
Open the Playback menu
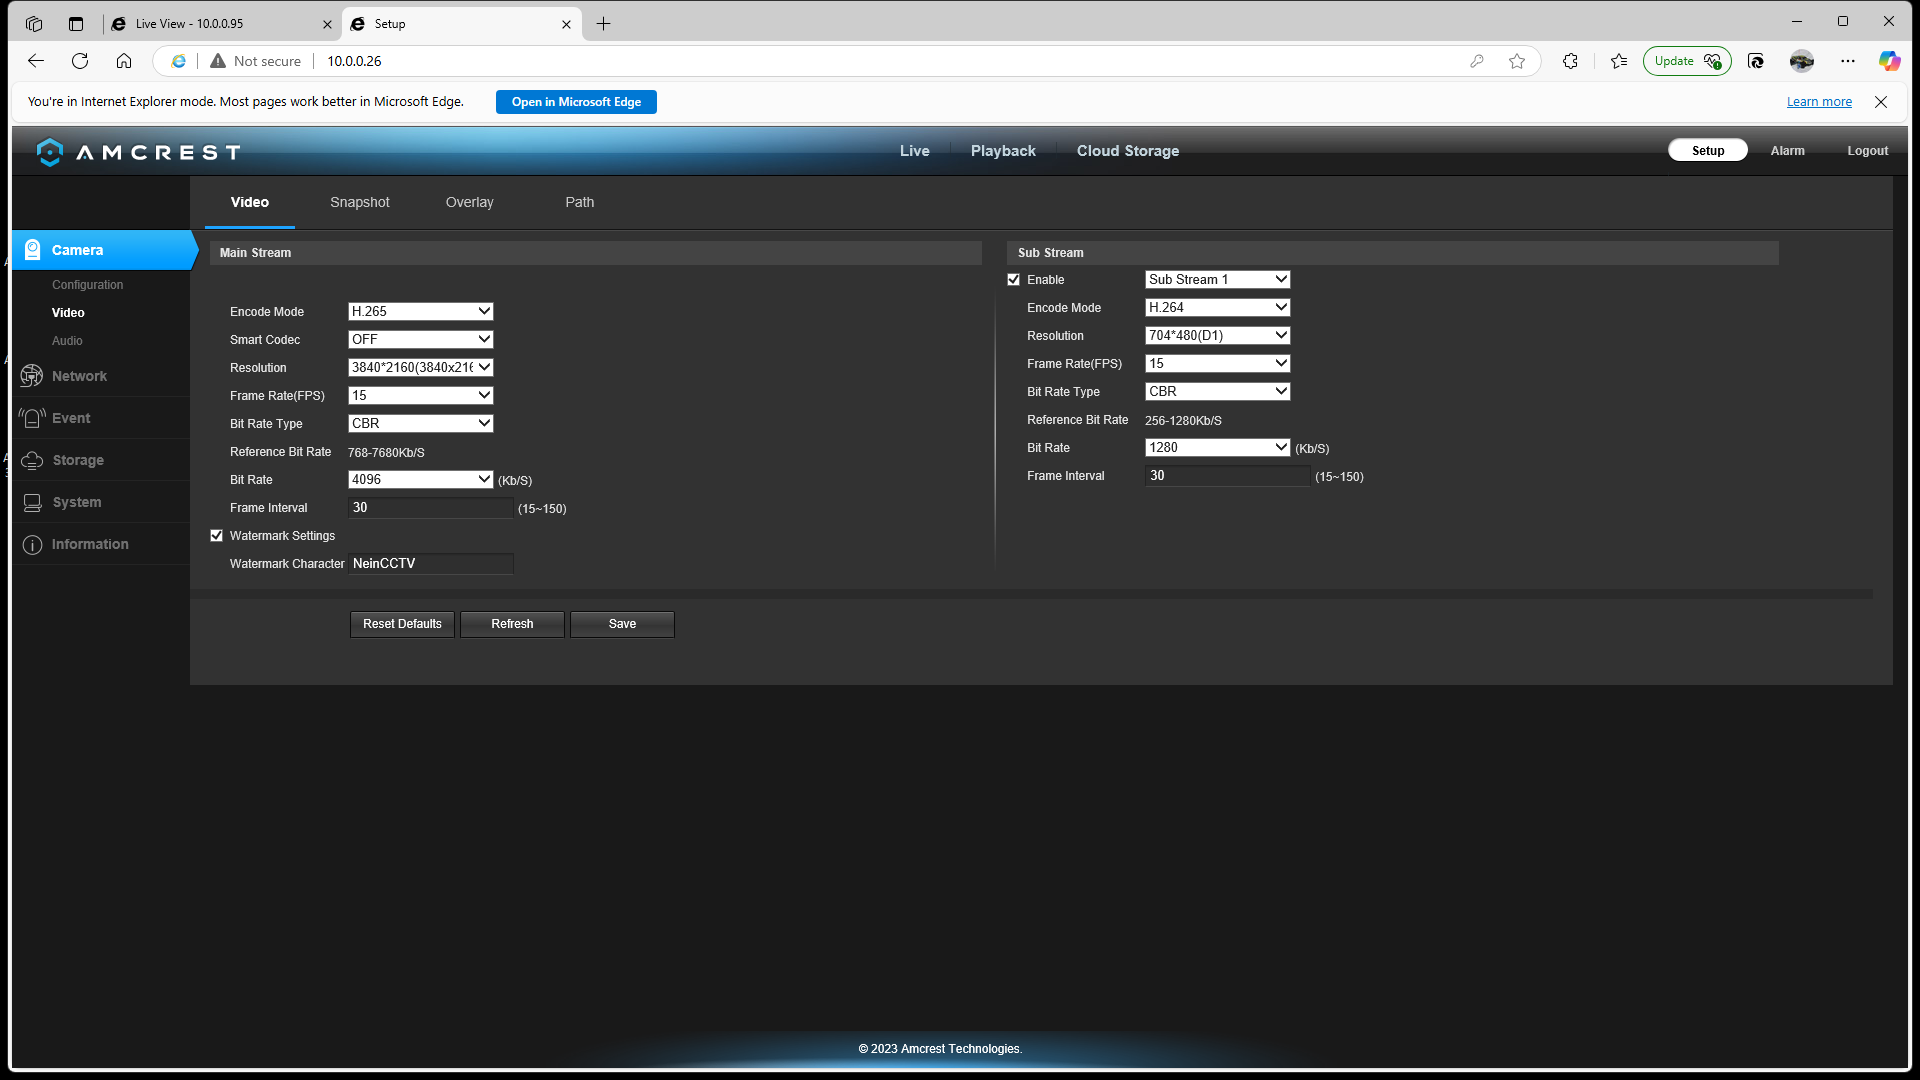(x=1003, y=151)
